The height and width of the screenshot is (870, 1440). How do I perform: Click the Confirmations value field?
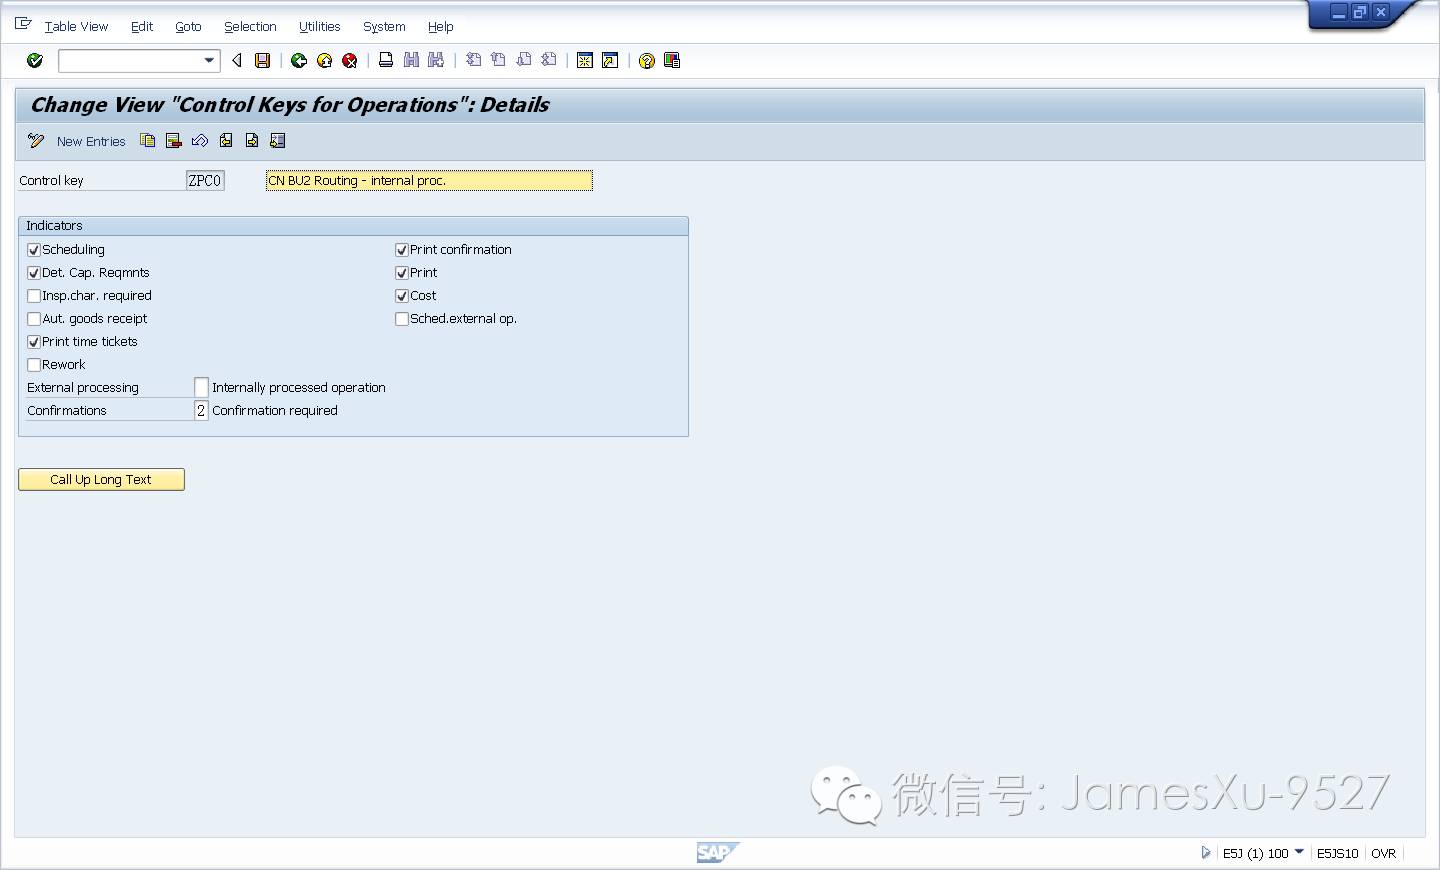(201, 411)
